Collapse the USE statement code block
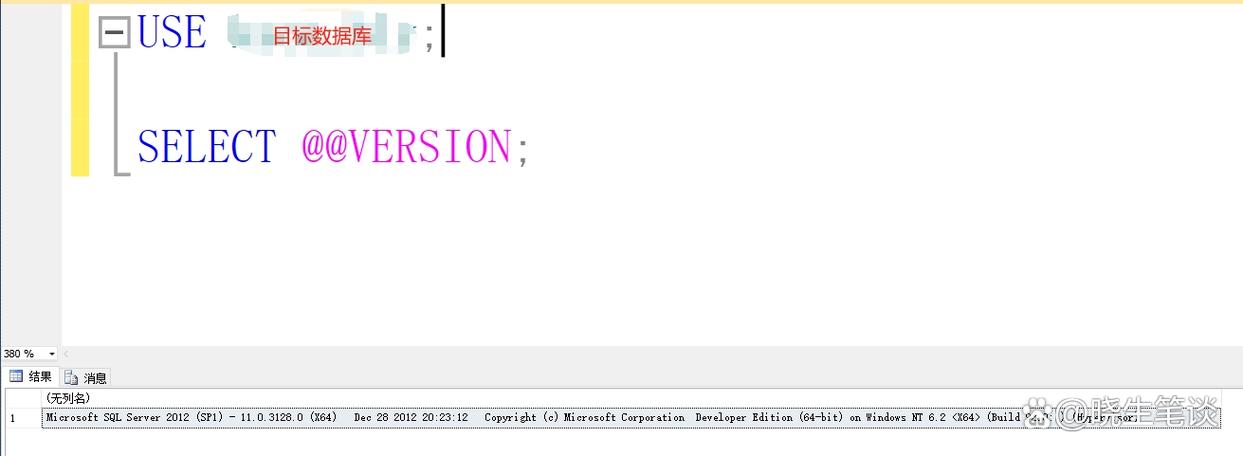1243x456 pixels. [115, 34]
